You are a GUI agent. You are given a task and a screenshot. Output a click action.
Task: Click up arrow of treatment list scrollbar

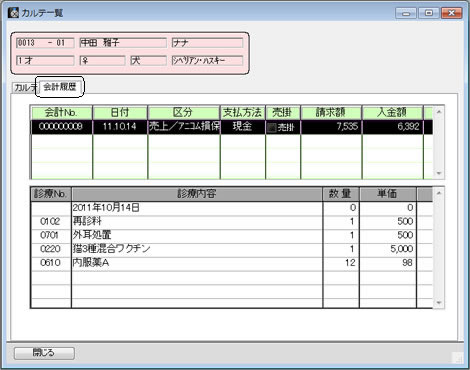pos(439,193)
